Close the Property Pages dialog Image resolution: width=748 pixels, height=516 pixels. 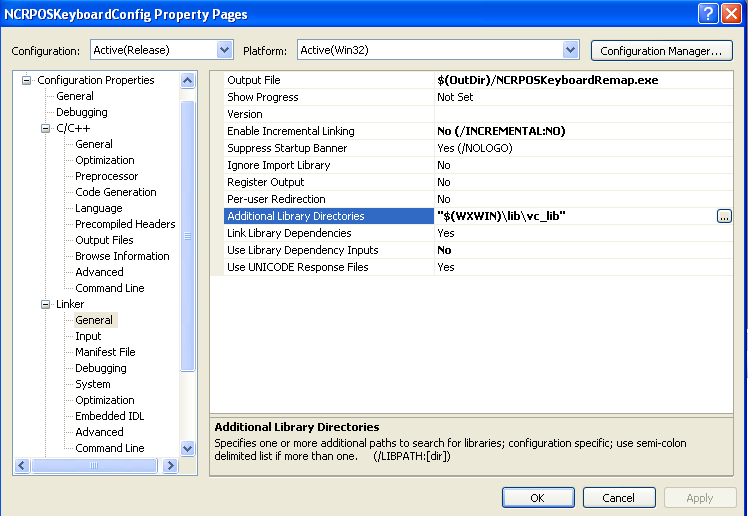pyautogui.click(x=731, y=14)
